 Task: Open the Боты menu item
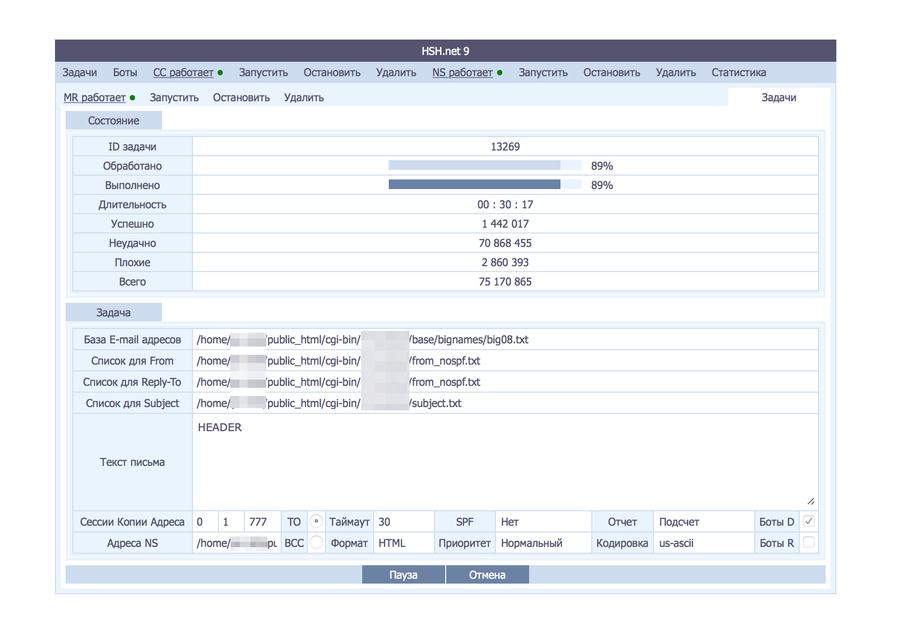[x=125, y=73]
